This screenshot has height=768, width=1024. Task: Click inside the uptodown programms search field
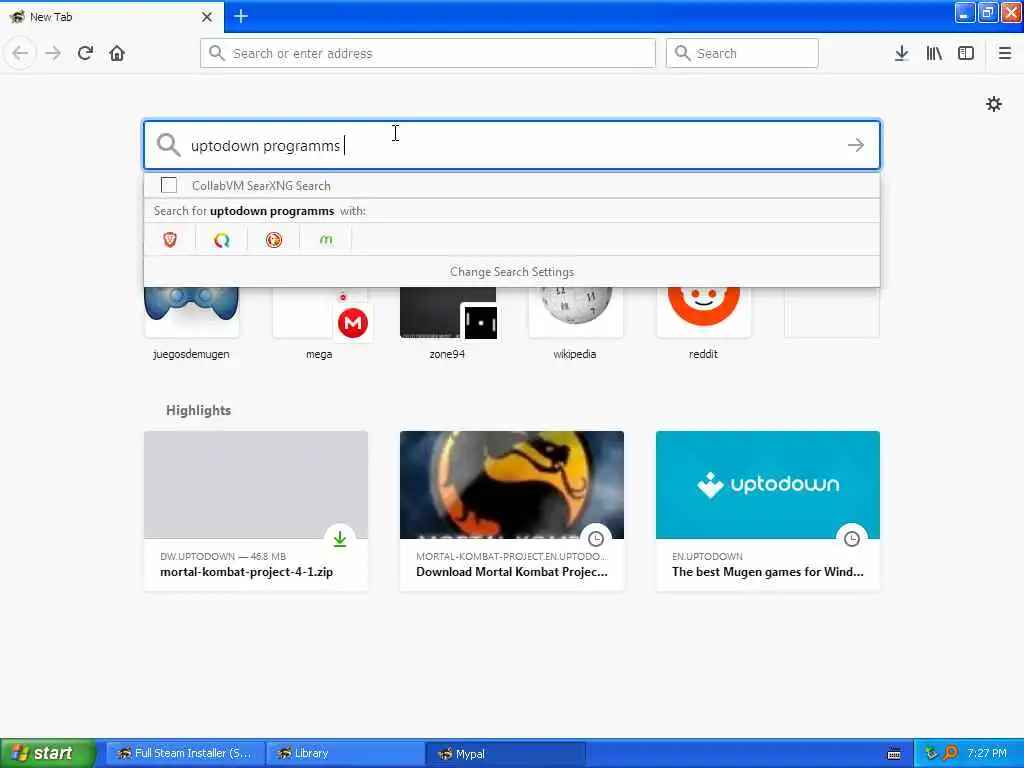click(x=511, y=145)
